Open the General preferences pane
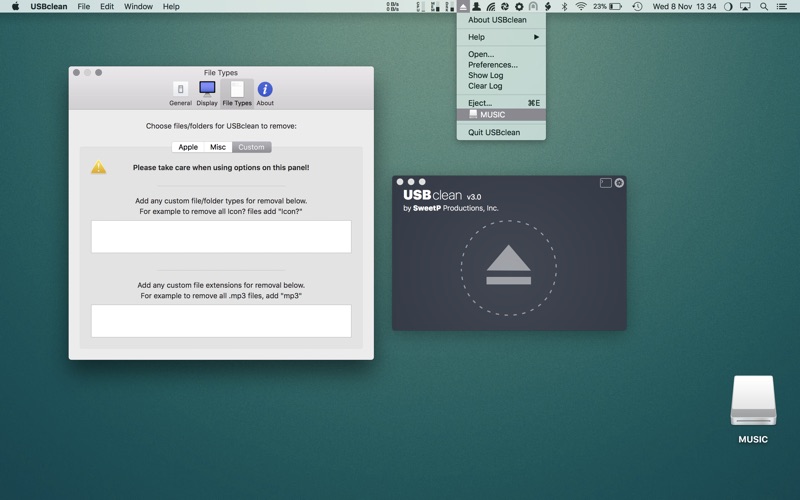 (x=180, y=93)
